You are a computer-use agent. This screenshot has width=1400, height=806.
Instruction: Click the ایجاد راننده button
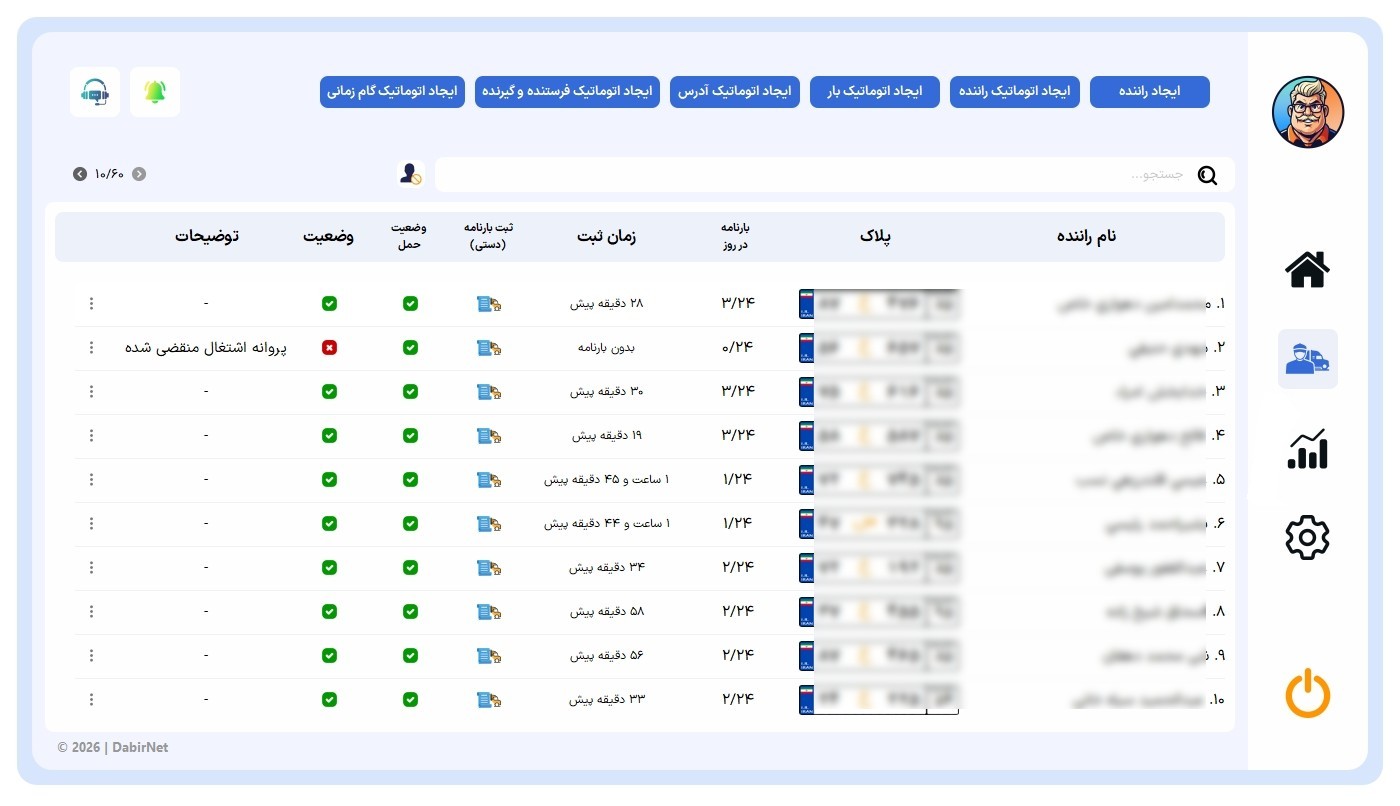click(1150, 92)
